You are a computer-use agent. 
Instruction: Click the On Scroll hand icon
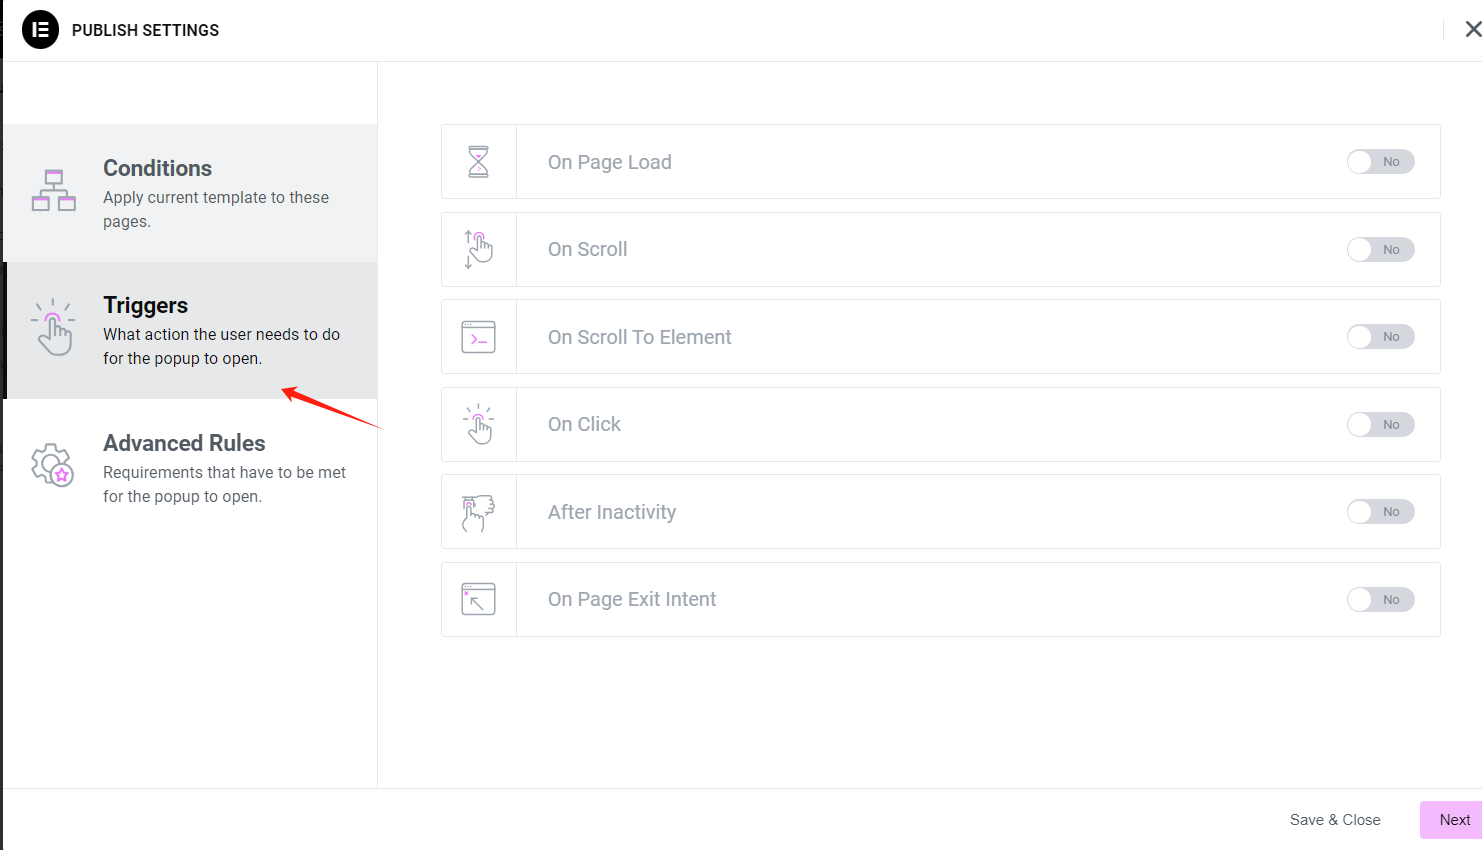tap(479, 249)
